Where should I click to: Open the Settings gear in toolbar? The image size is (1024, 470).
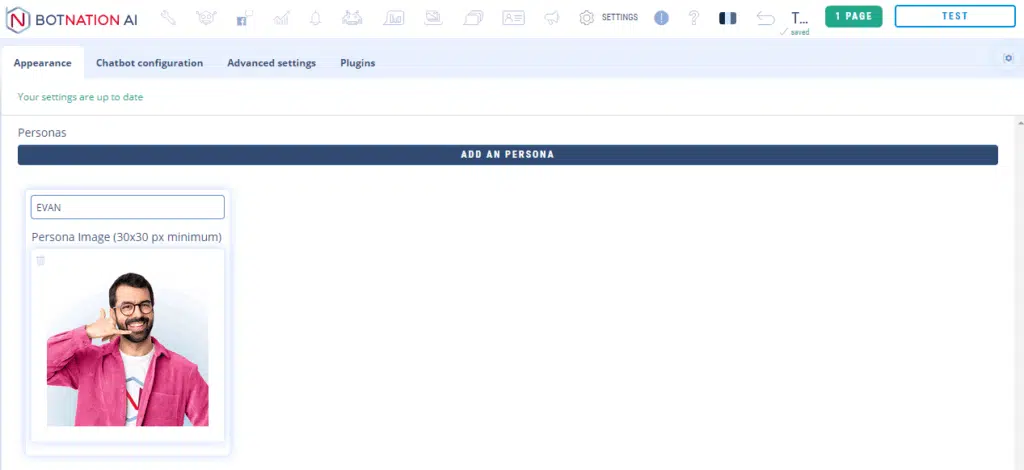587,18
